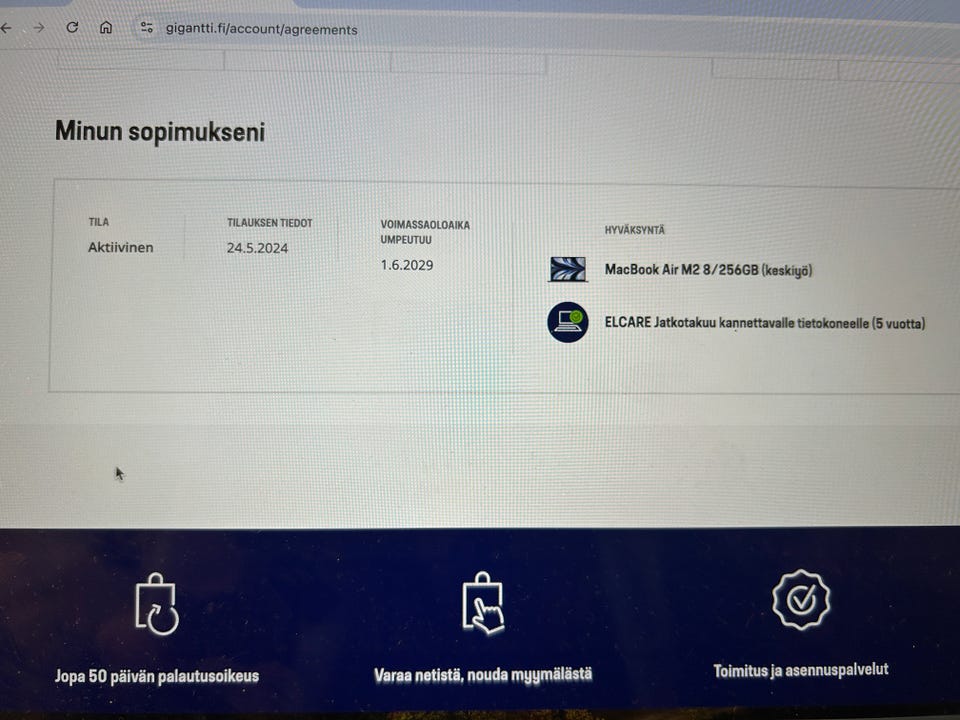Click the return-bag palautusoikeus icon

(x=157, y=604)
